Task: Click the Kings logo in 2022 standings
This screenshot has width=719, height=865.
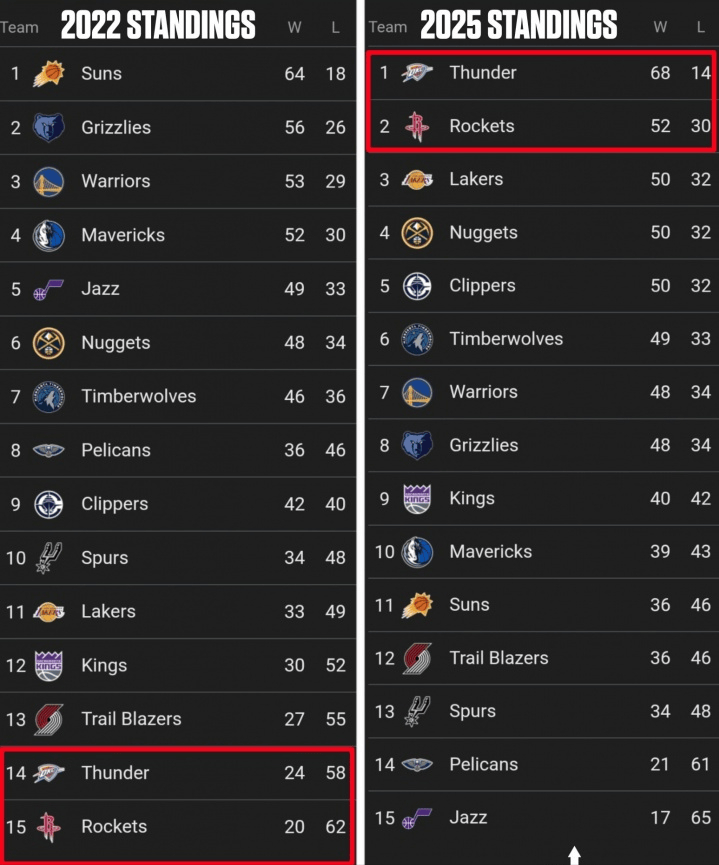Action: tap(48, 665)
